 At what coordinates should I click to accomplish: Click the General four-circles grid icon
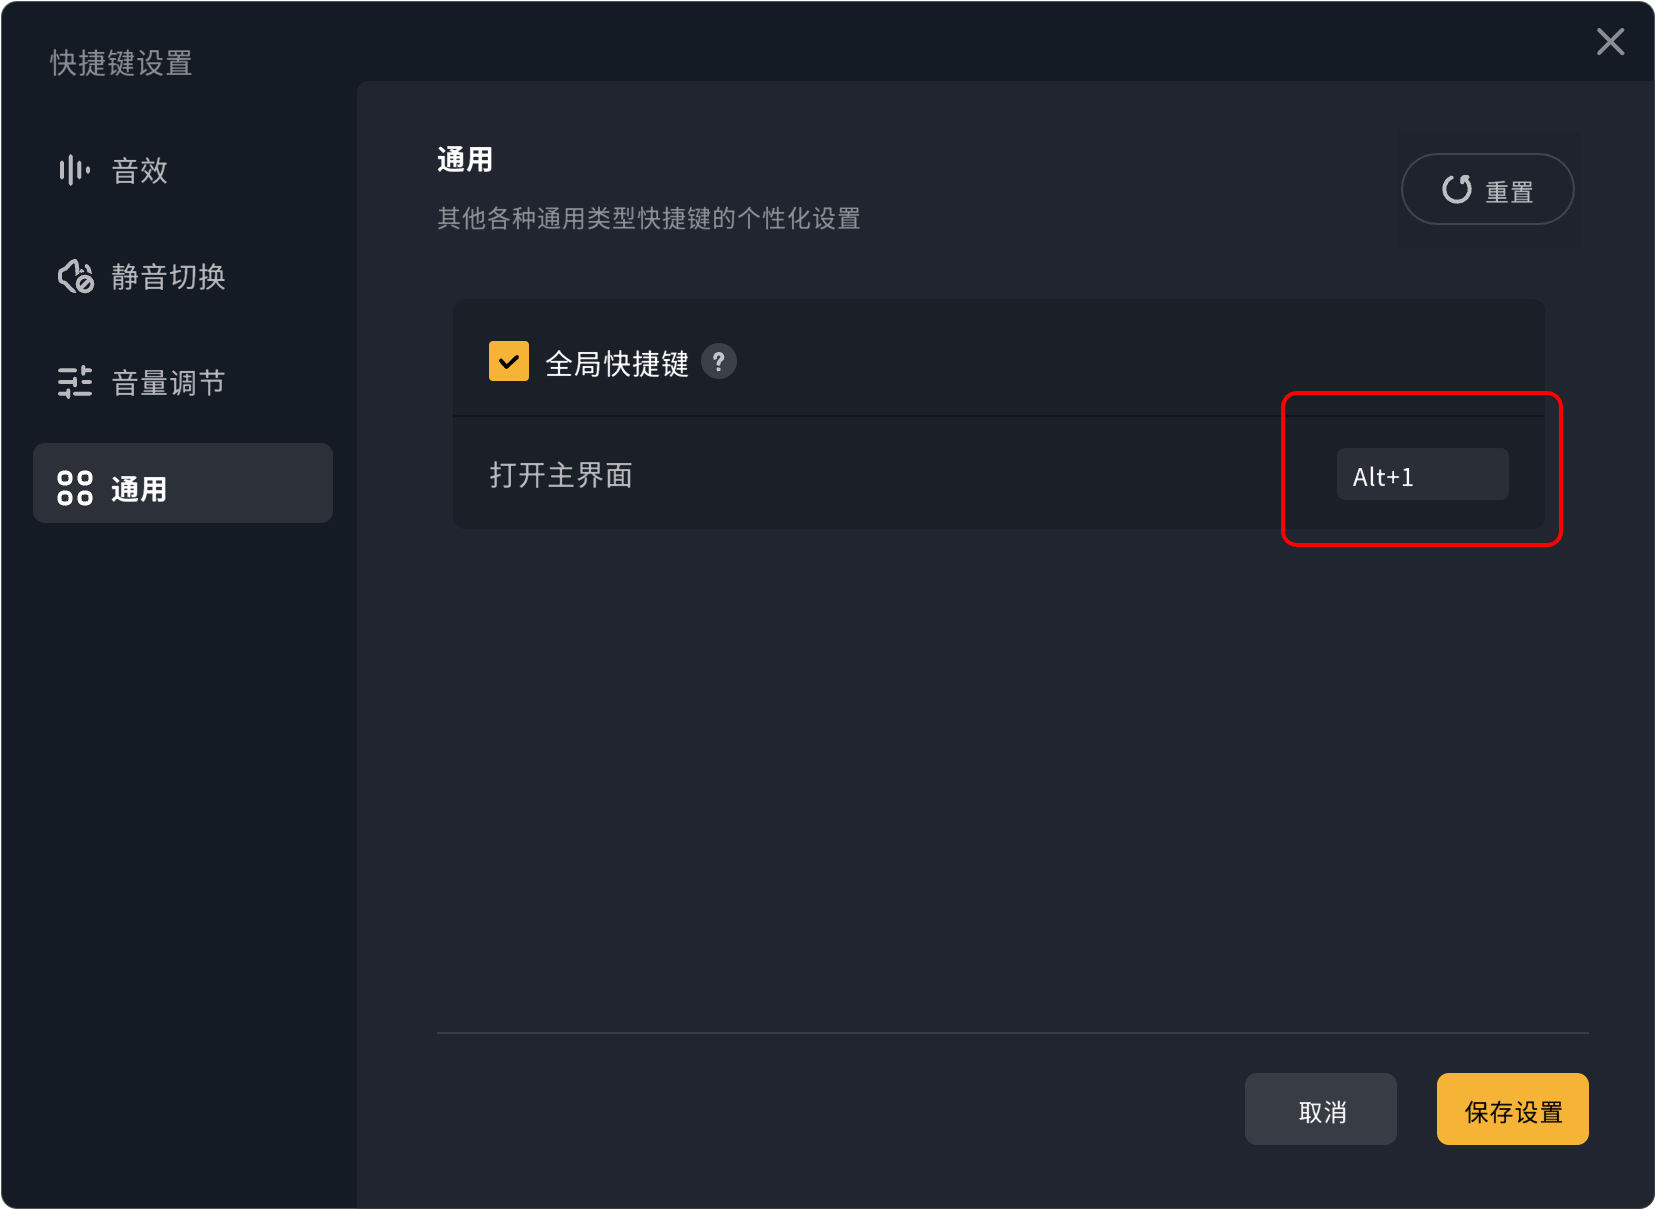point(75,488)
